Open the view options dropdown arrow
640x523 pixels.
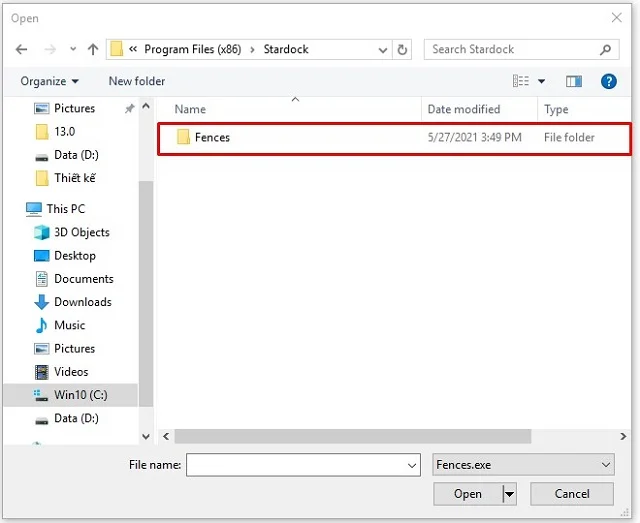pyautogui.click(x=542, y=81)
